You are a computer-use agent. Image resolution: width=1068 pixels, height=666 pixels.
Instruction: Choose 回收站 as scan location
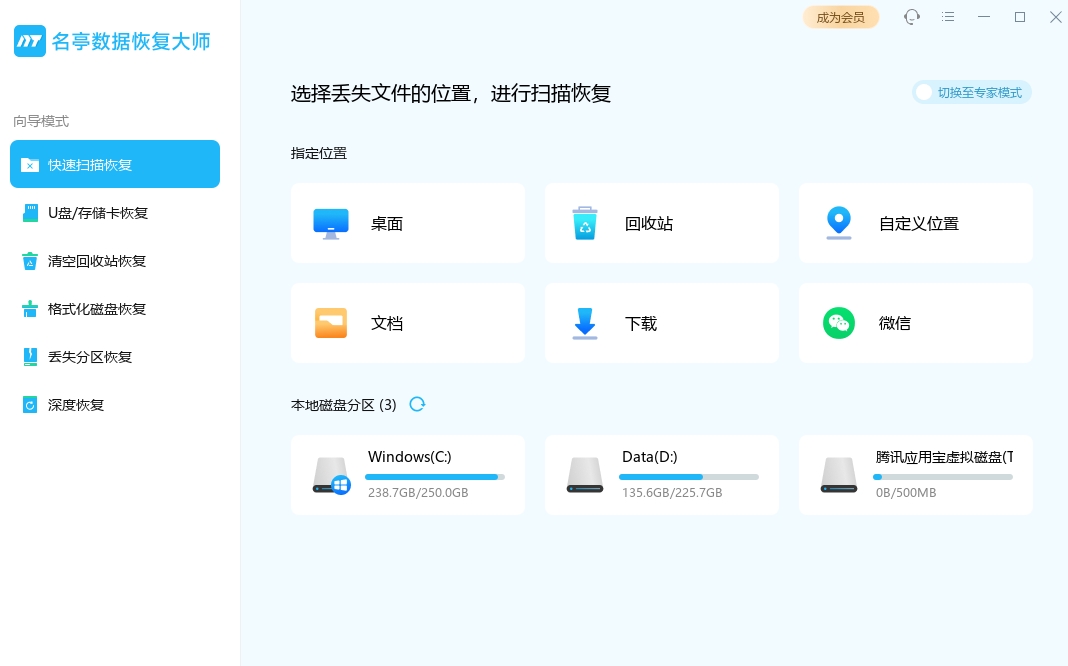tap(661, 223)
